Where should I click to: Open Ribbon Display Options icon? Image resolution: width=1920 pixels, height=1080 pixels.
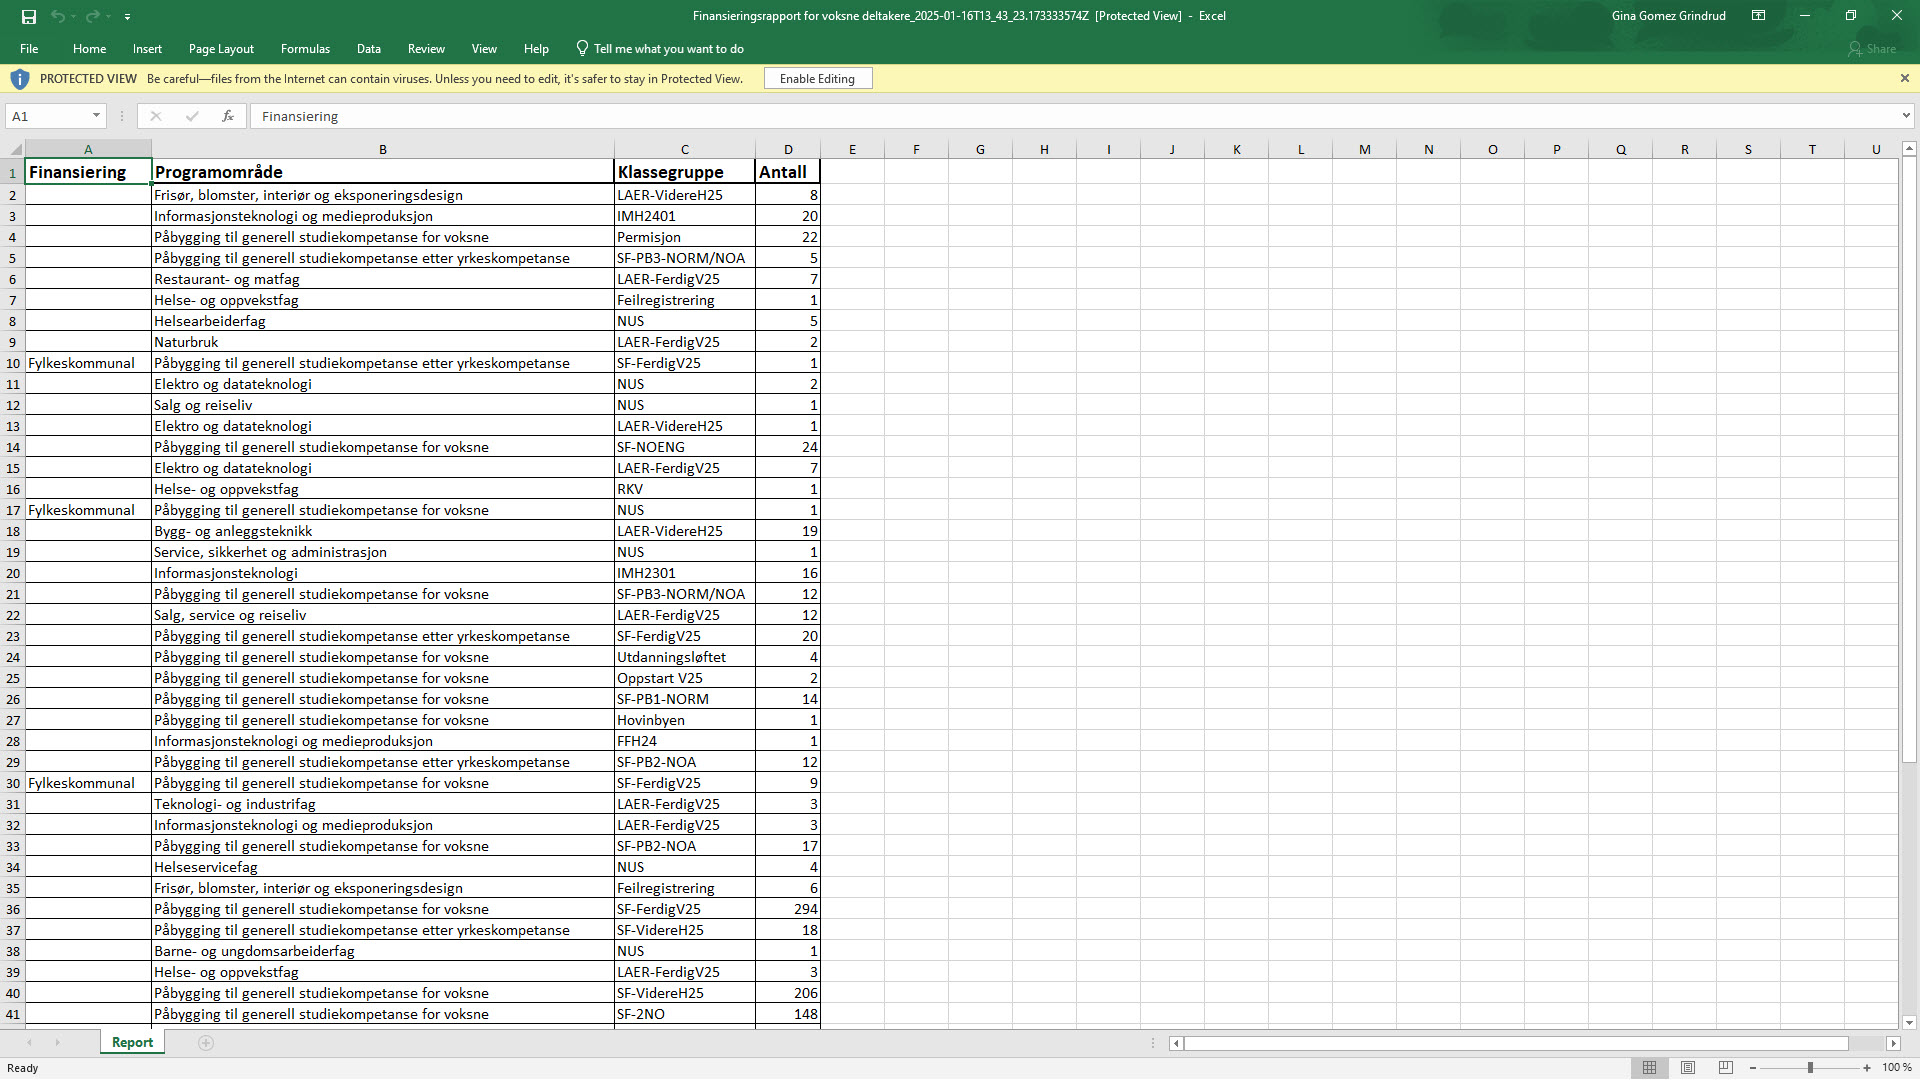point(1758,16)
